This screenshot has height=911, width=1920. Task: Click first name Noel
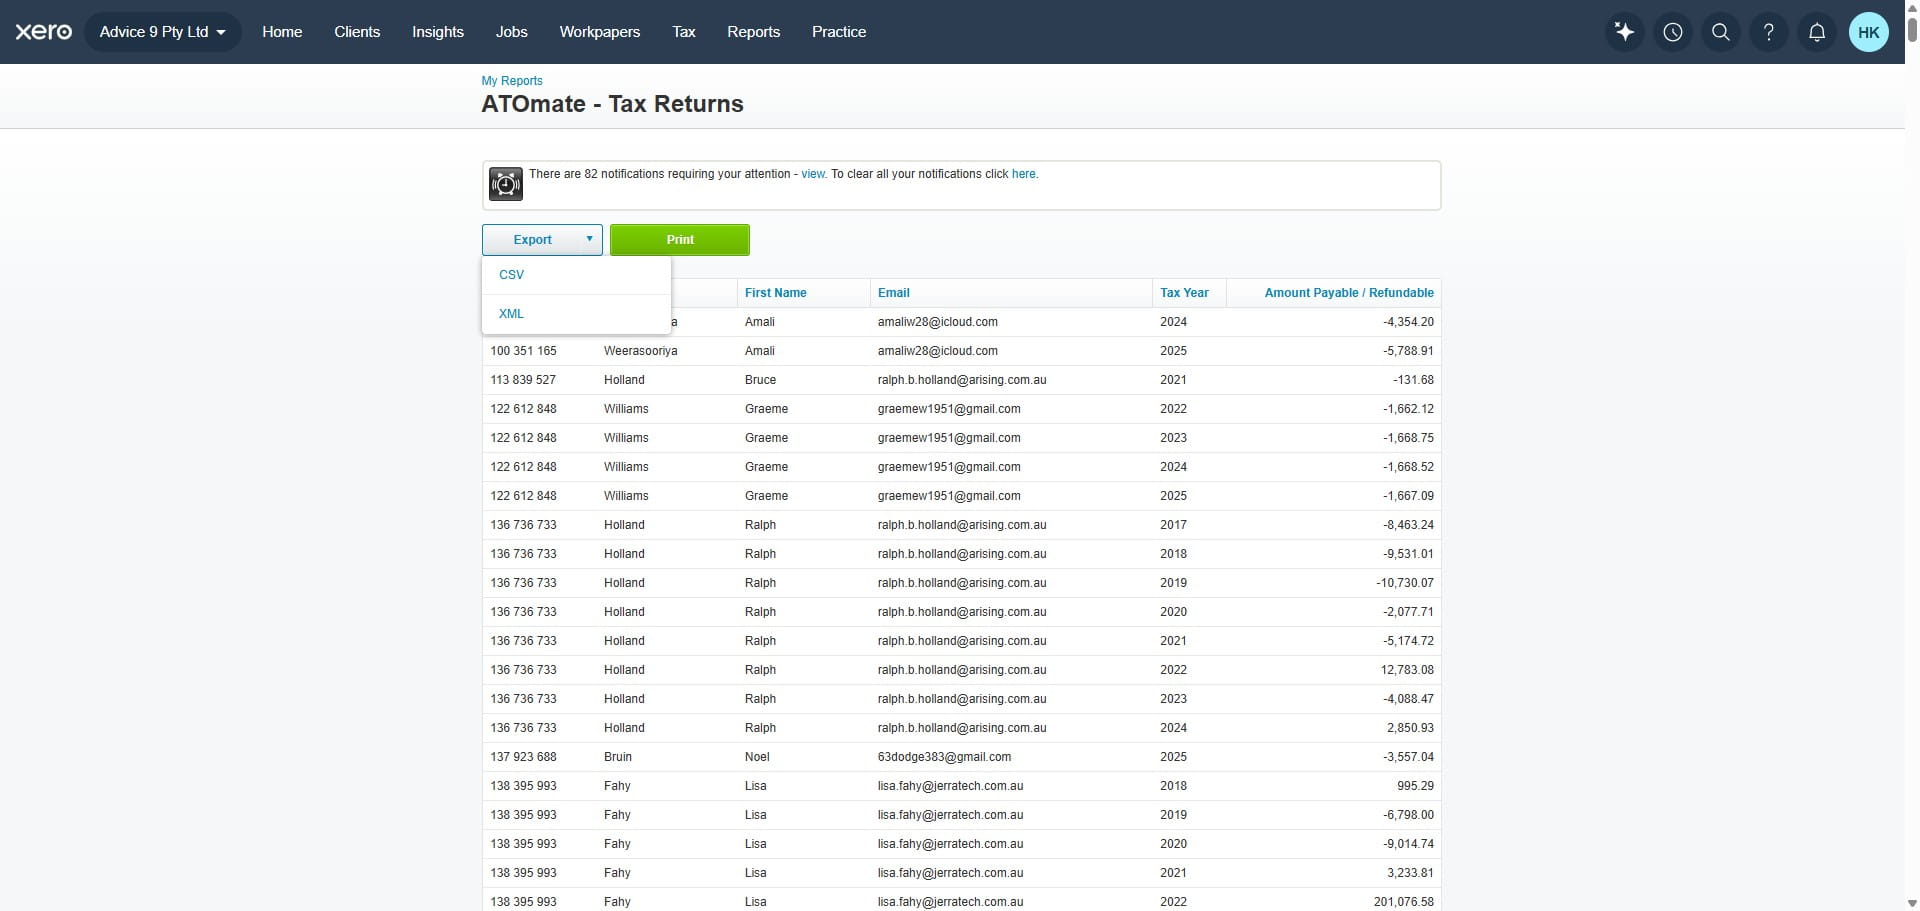point(757,757)
